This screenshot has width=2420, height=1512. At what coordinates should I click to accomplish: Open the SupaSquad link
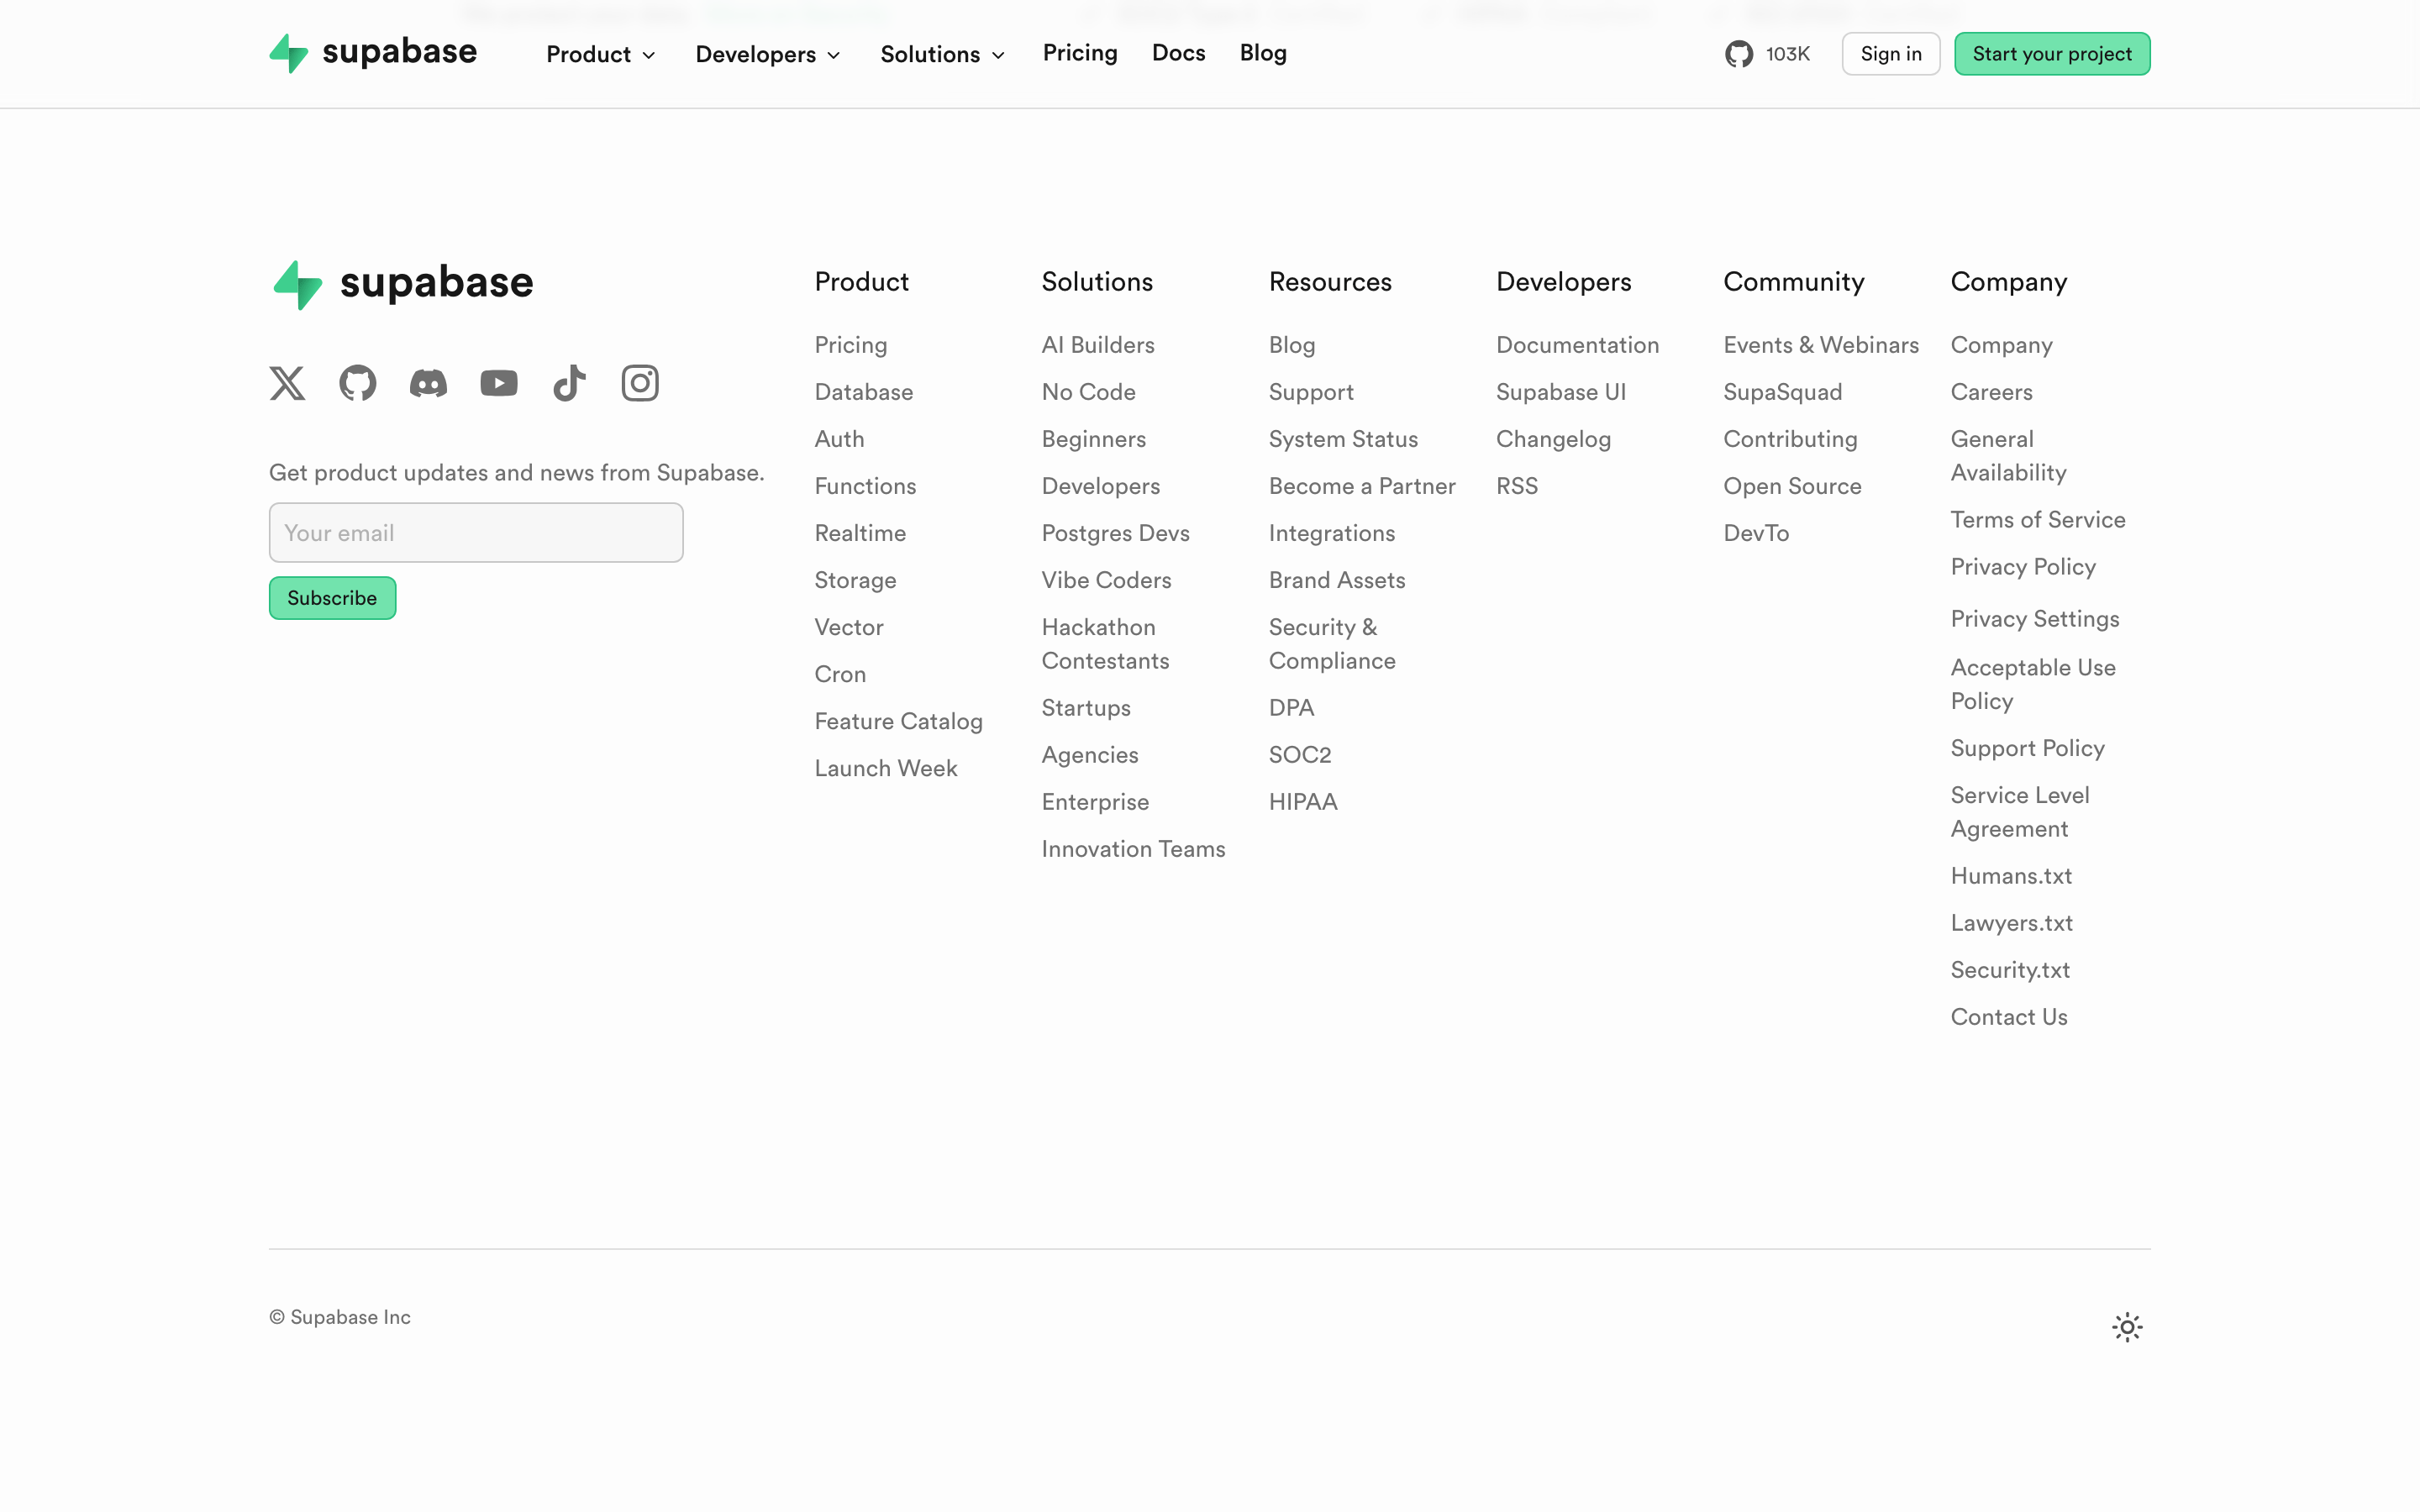click(x=1783, y=392)
